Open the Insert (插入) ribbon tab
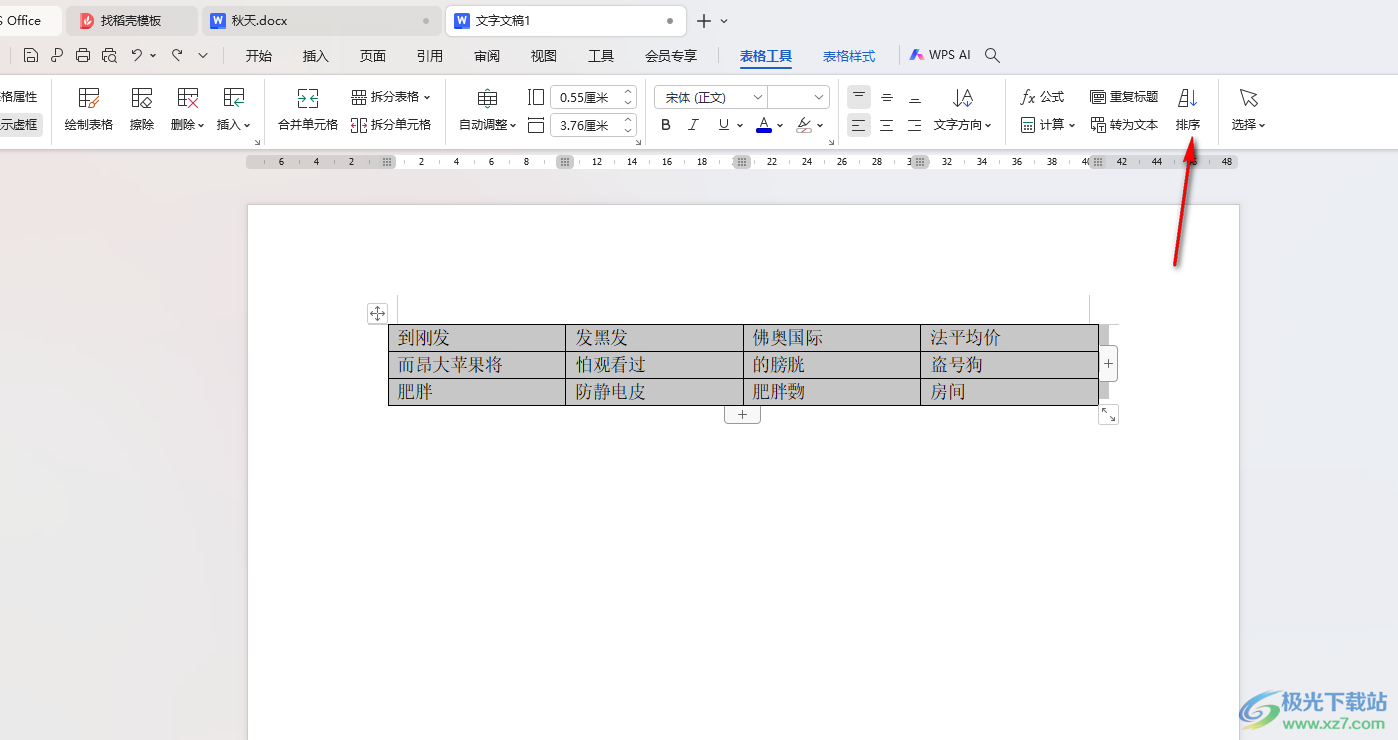The height and width of the screenshot is (740, 1398). click(x=316, y=56)
